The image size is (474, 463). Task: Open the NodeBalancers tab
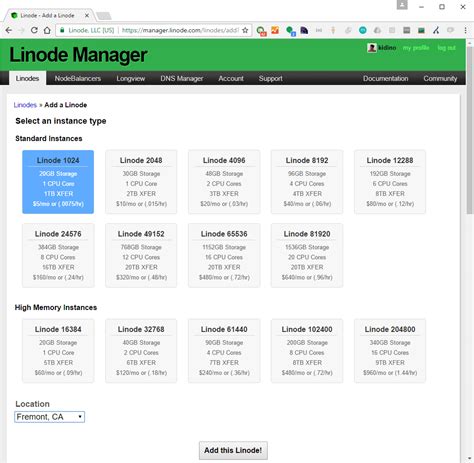pyautogui.click(x=78, y=78)
